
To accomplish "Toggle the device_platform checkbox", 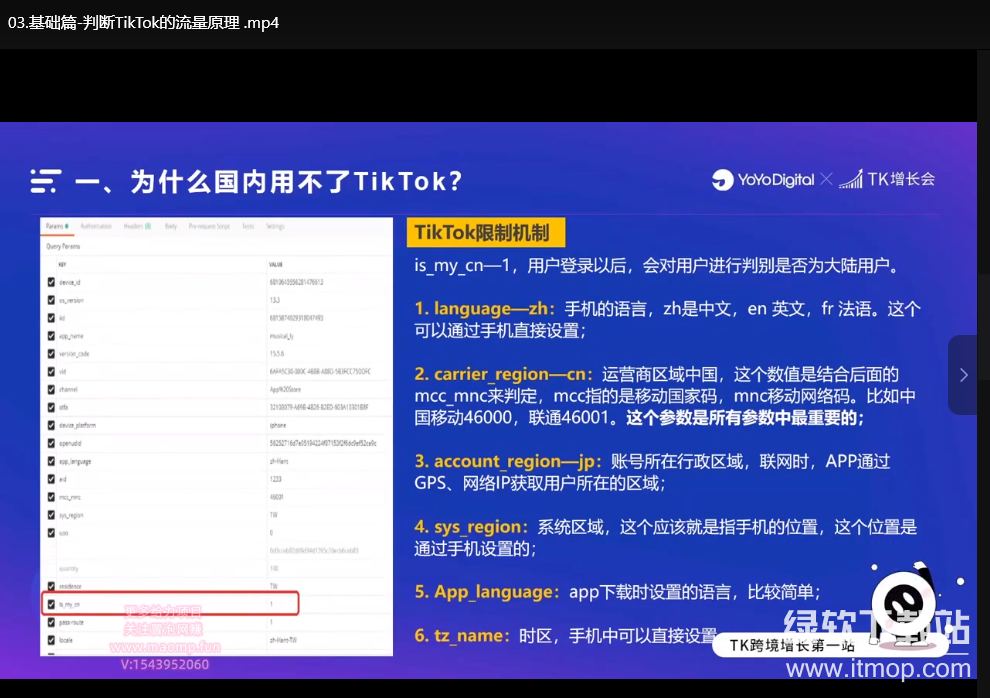I will pos(51,425).
